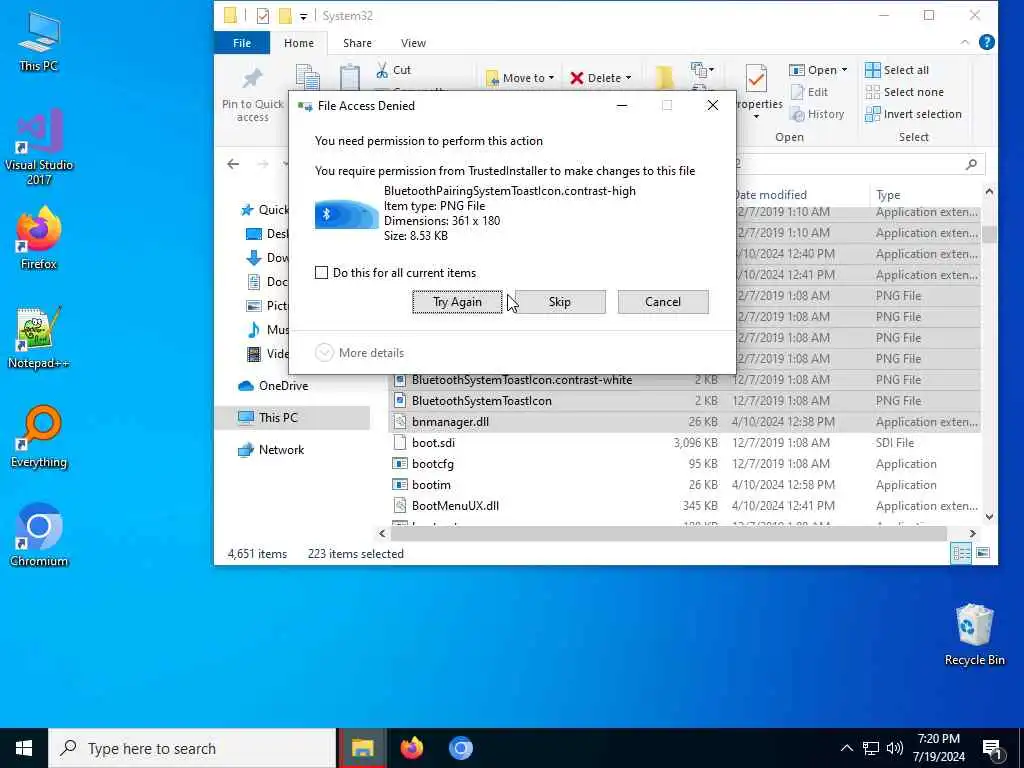This screenshot has height=768, width=1024.
Task: Click the Skip button
Action: [x=560, y=302]
